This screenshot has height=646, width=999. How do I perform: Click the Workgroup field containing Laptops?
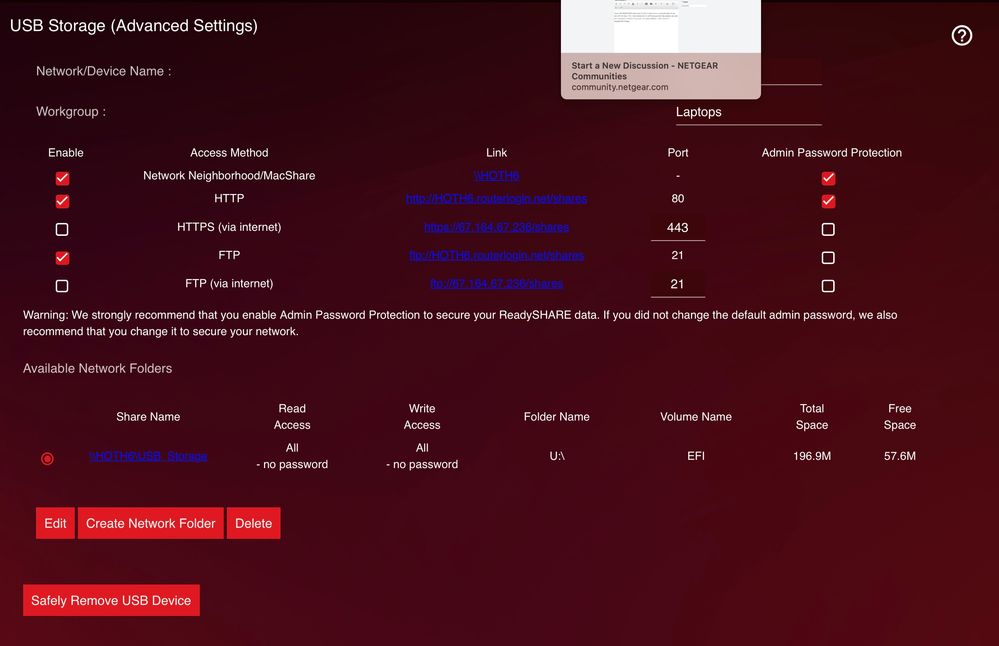coord(747,112)
